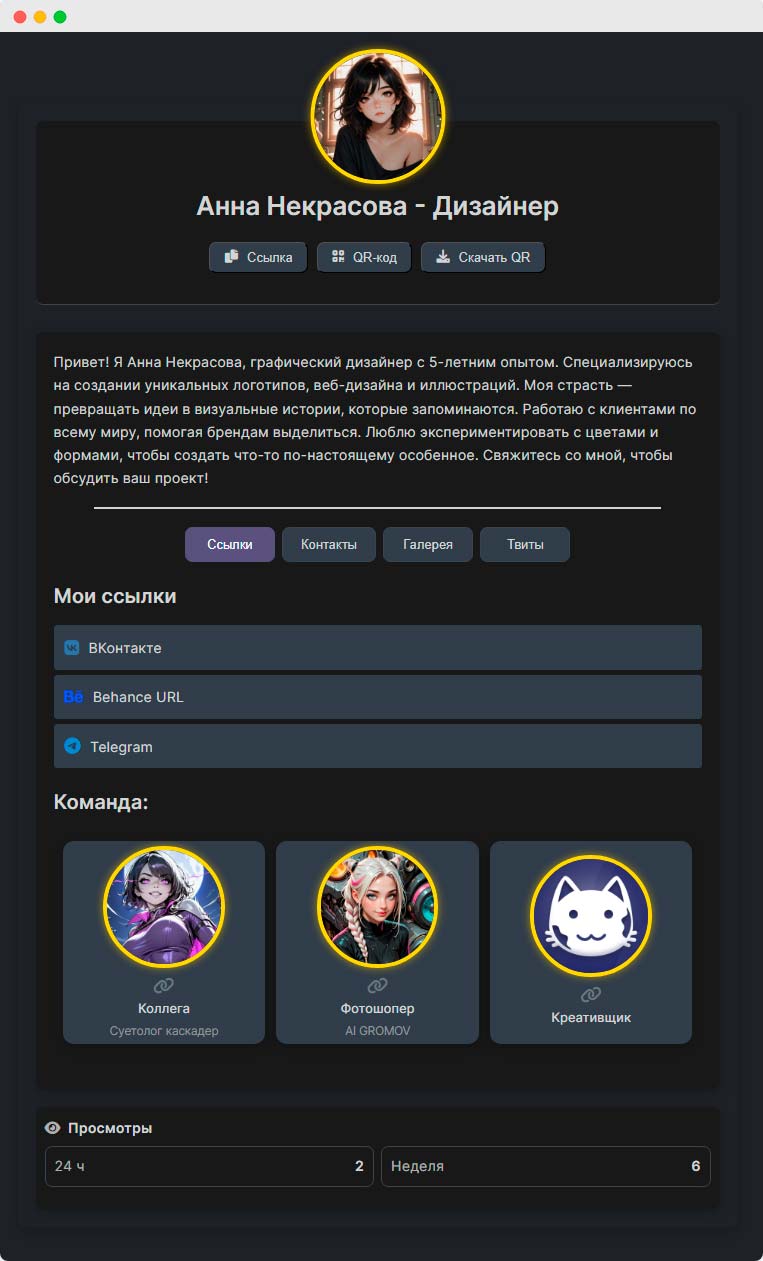Click the download icon on Скачать QR
This screenshot has height=1261, width=763.
(443, 257)
